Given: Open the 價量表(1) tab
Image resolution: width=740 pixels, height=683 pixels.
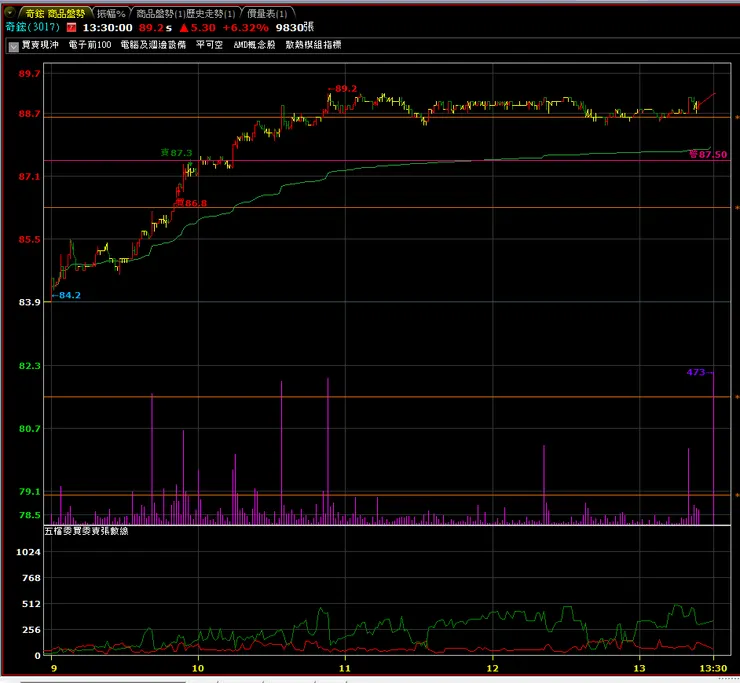Looking at the screenshot, I should click(x=267, y=14).
